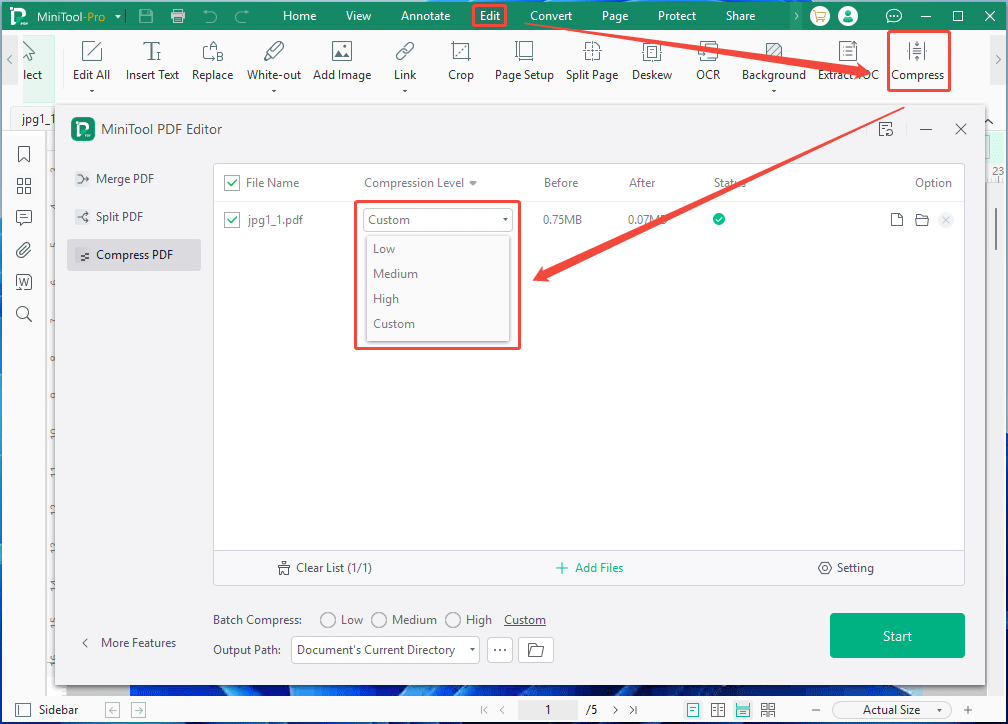Open the Compression Level column dropdown
This screenshot has height=724, width=1008.
click(475, 183)
